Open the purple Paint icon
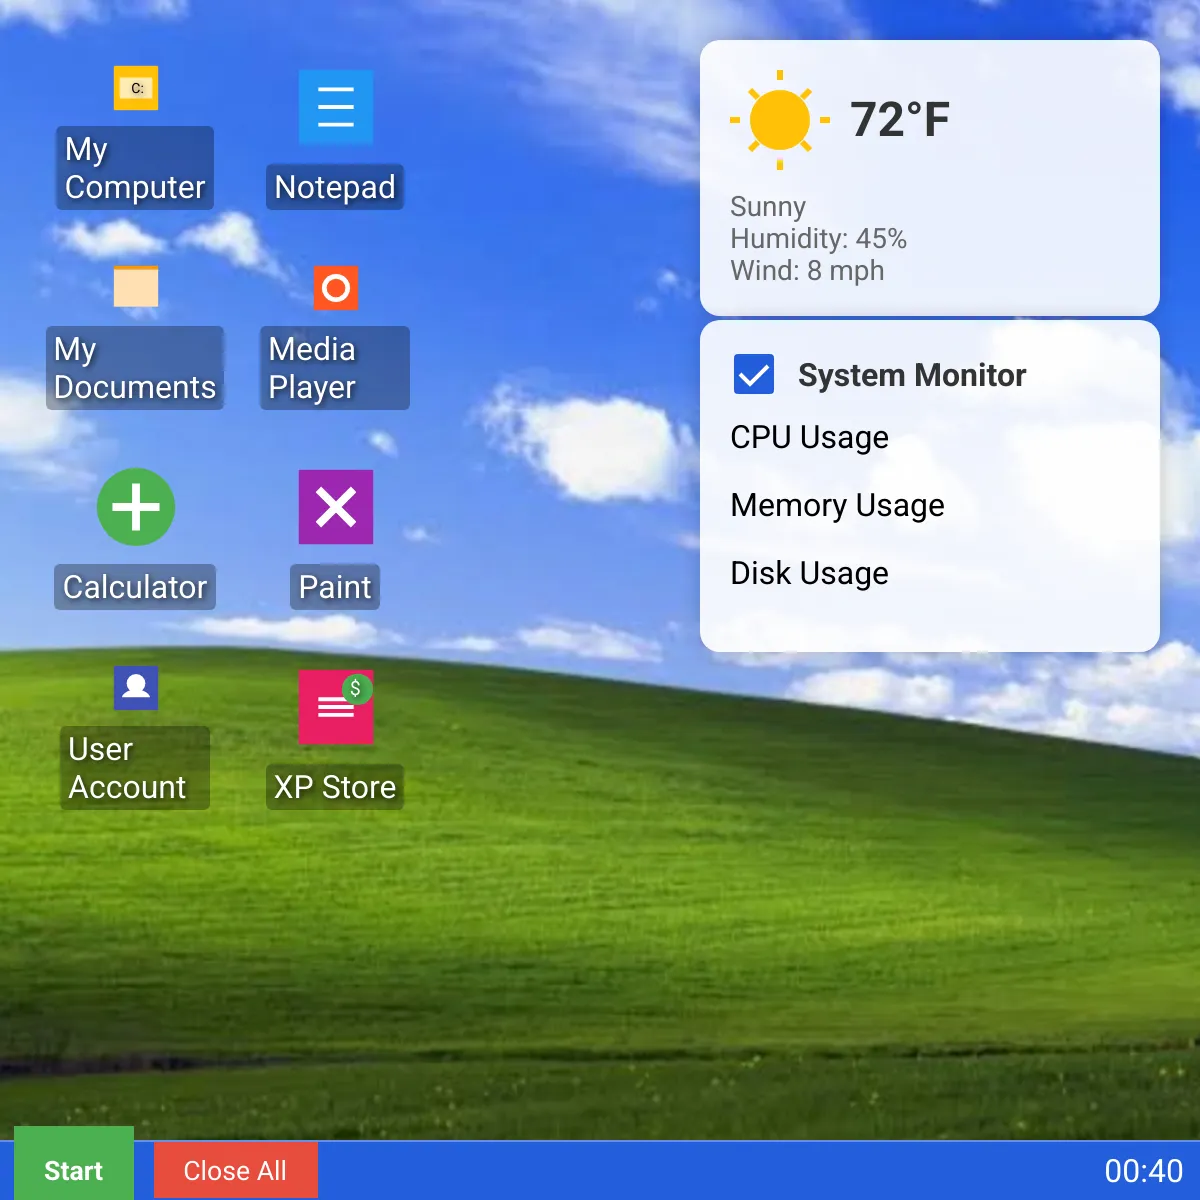Viewport: 1200px width, 1200px height. coord(336,507)
